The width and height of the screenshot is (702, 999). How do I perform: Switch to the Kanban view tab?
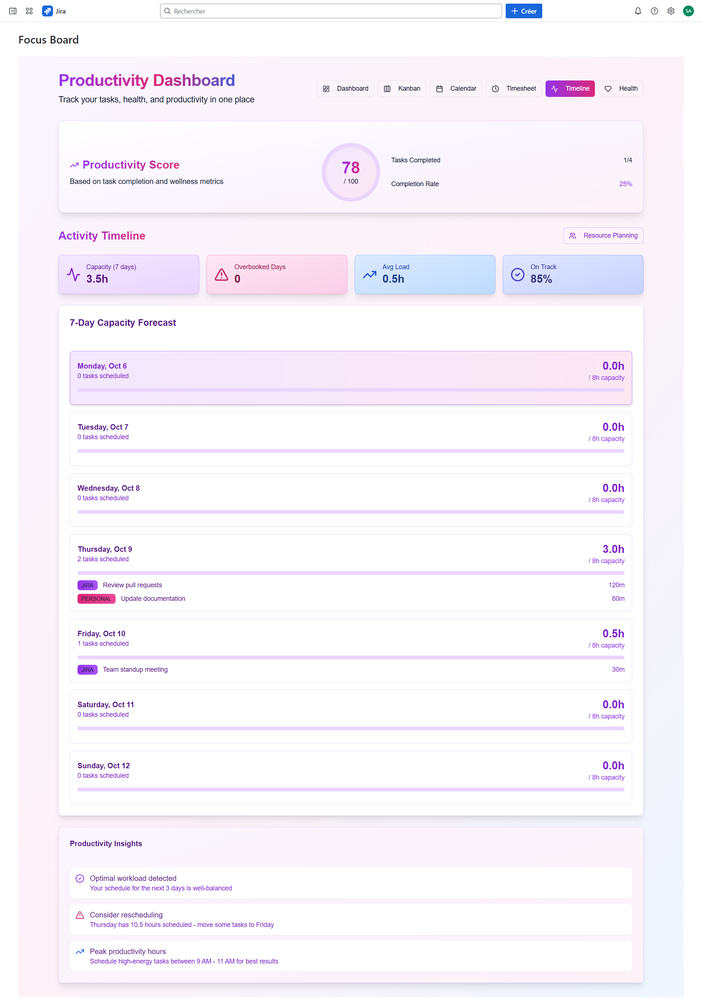(402, 88)
